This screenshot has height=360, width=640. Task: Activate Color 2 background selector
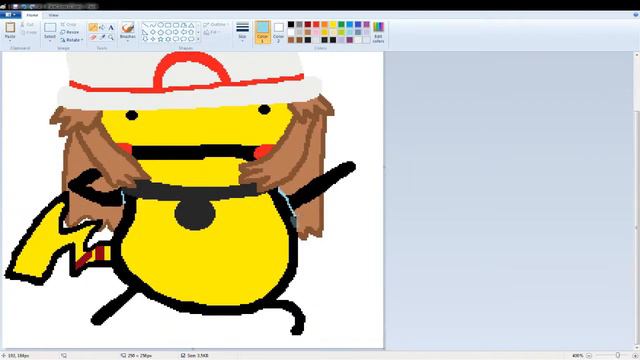(x=278, y=32)
